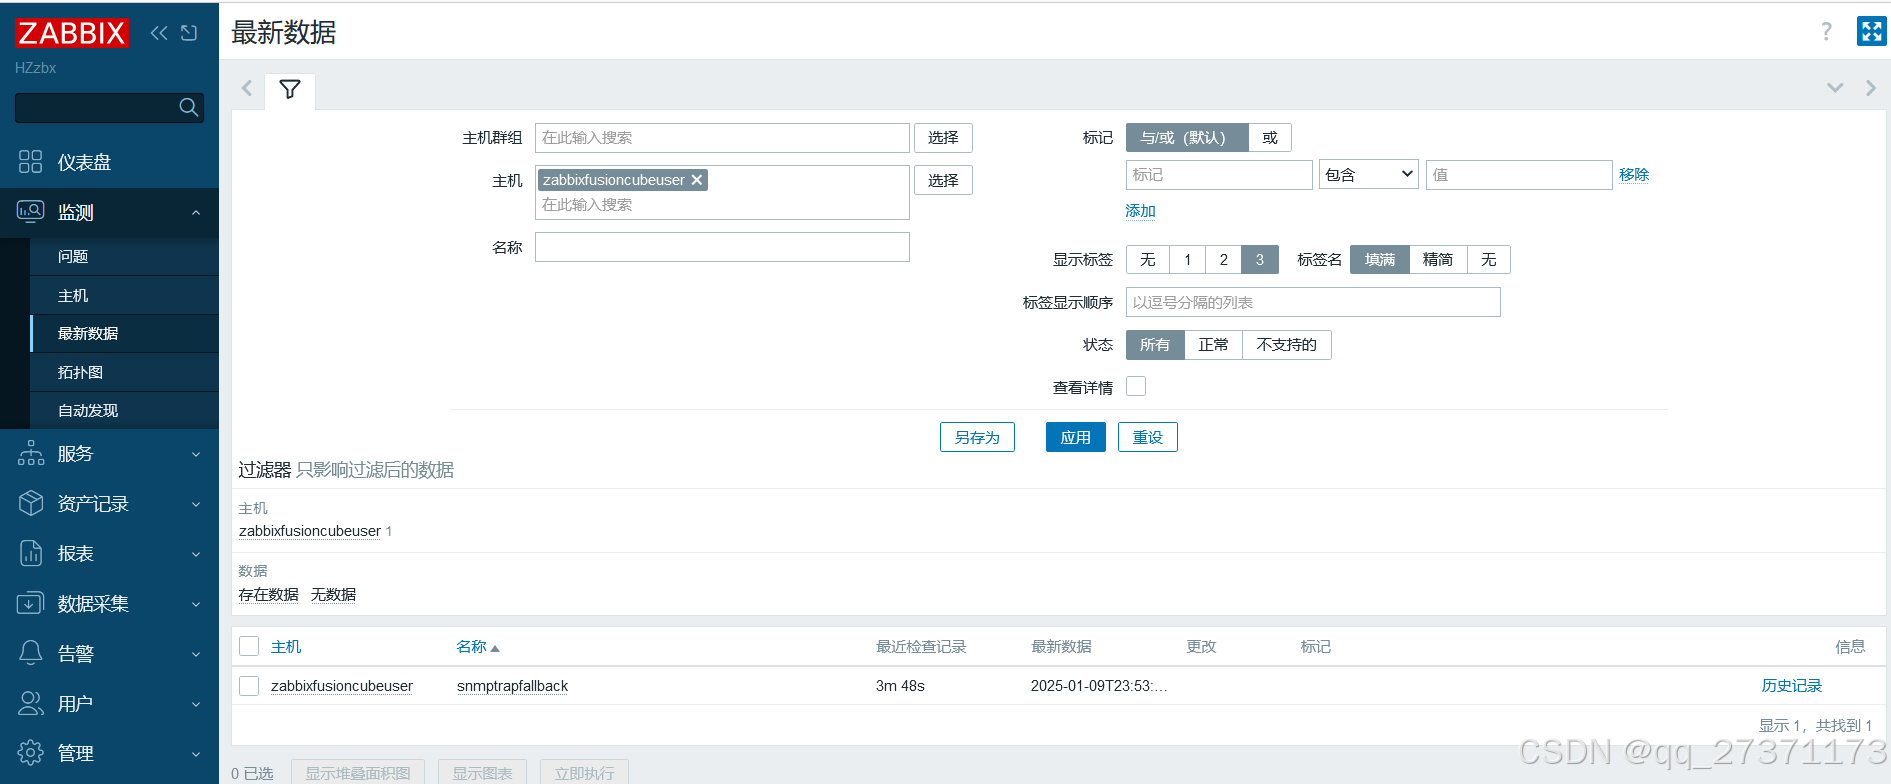Viewport: 1891px width, 784px height.
Task: Open the 最新数据 submenu item
Action: click(124, 333)
